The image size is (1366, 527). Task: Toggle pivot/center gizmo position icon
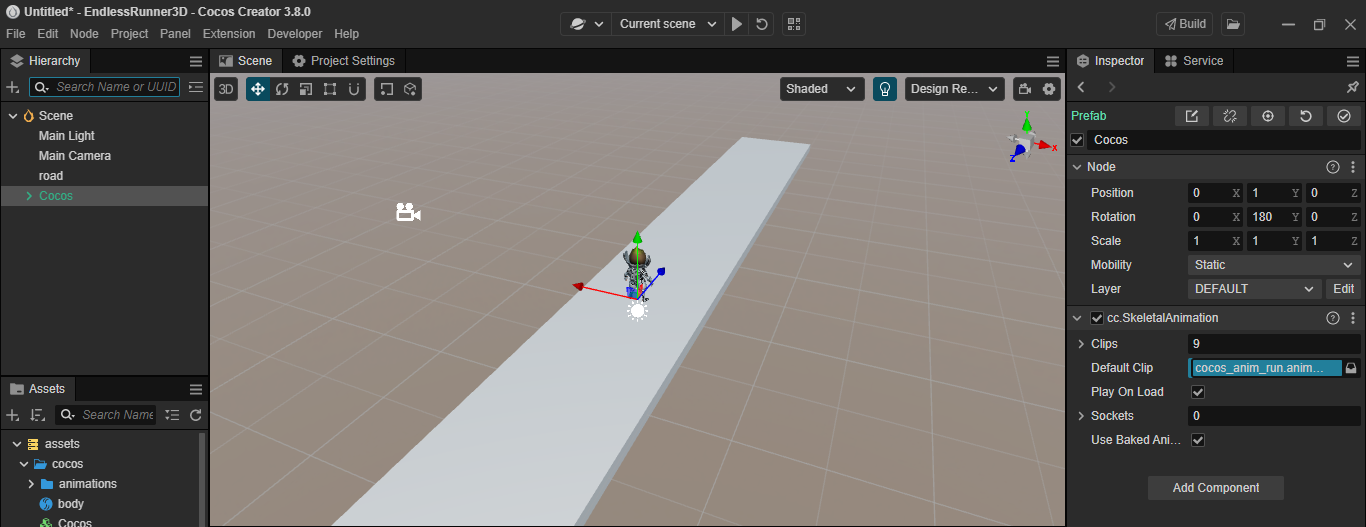pos(386,89)
